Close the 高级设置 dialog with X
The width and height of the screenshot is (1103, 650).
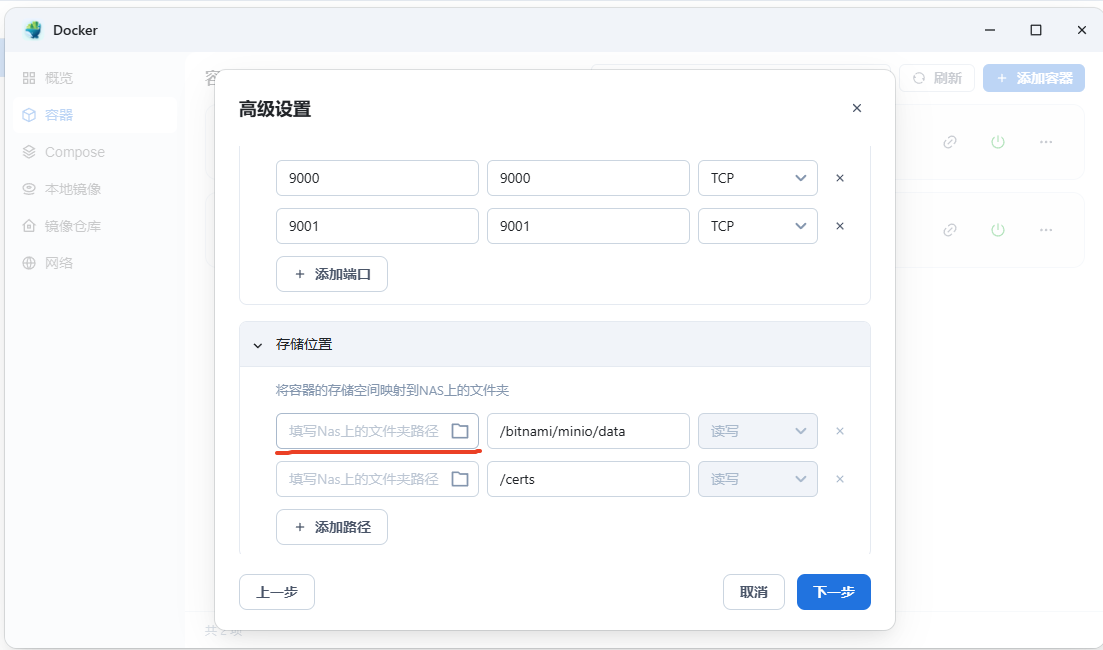[857, 108]
